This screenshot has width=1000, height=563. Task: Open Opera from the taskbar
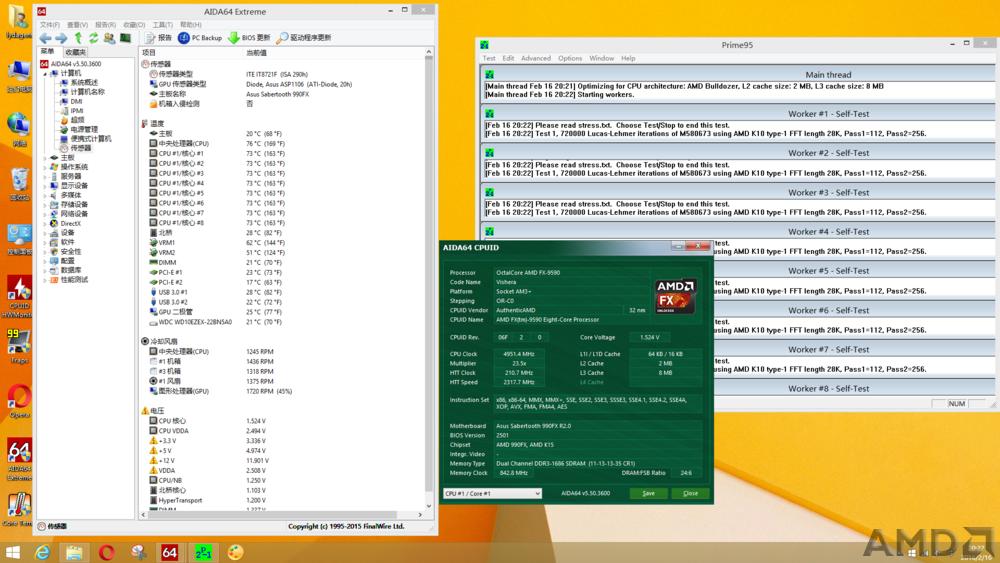point(107,552)
